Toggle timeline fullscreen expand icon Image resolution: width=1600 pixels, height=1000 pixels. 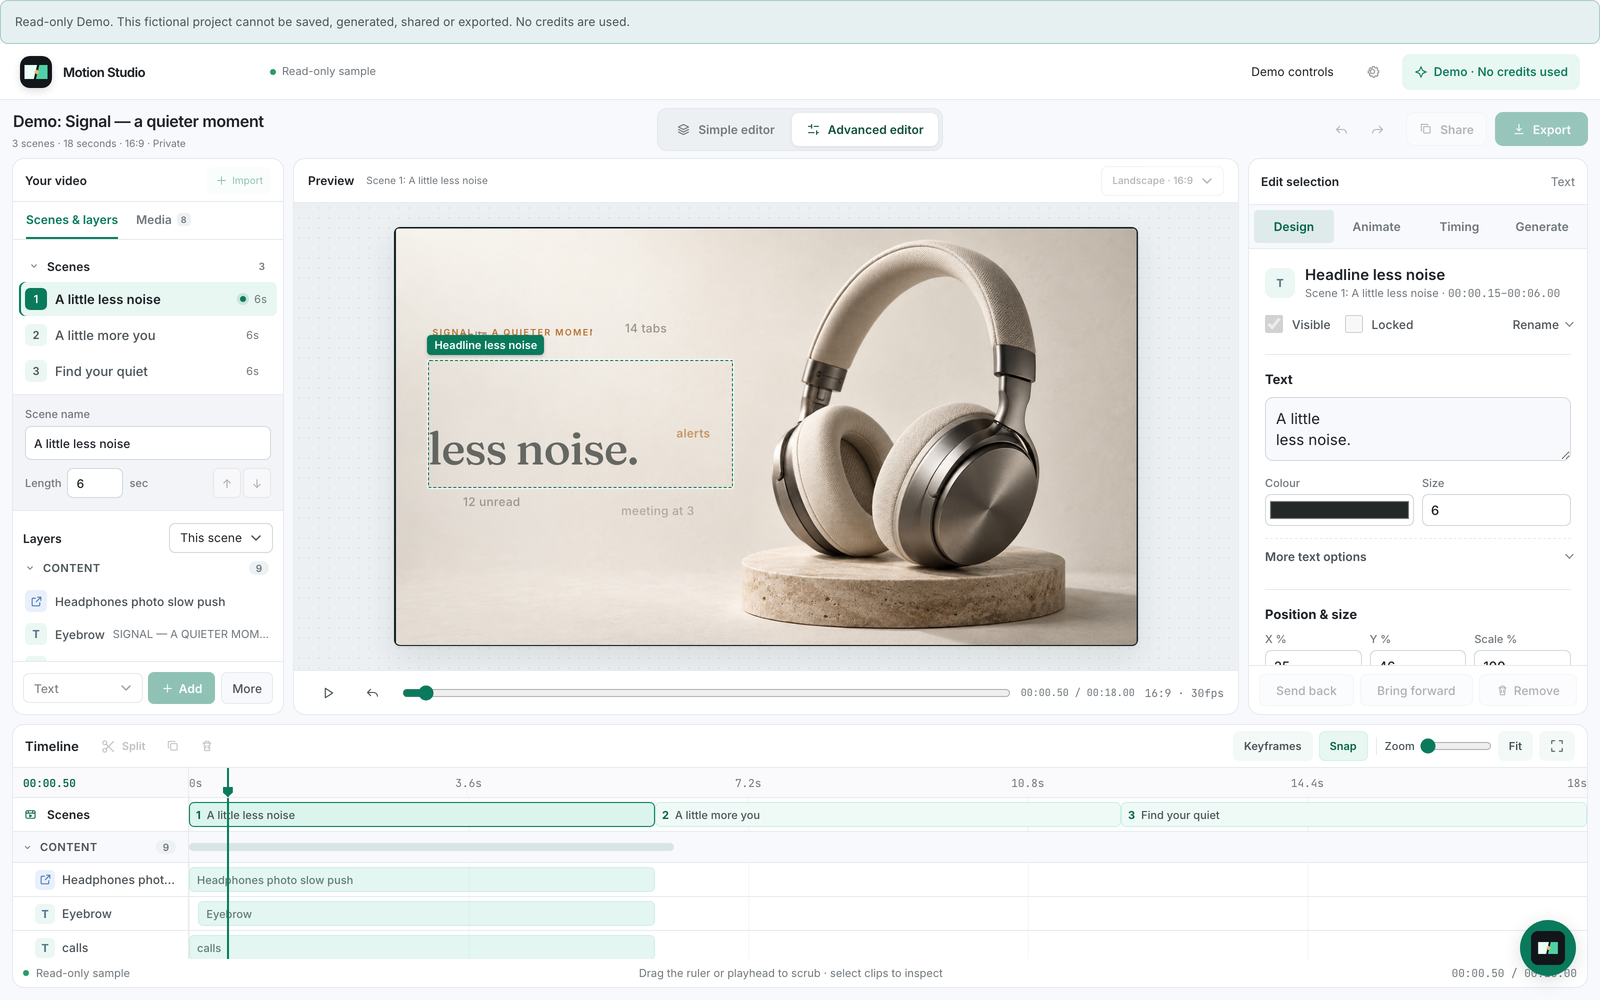pos(1557,746)
